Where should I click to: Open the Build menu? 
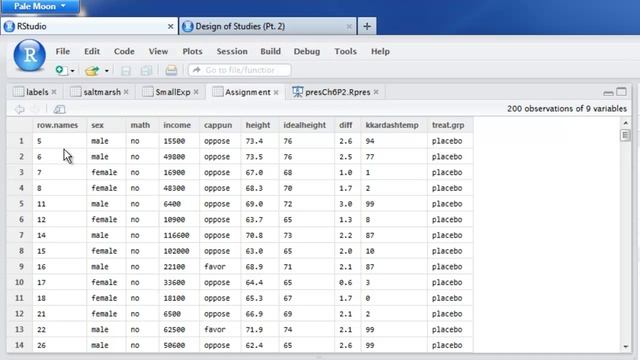tap(271, 51)
